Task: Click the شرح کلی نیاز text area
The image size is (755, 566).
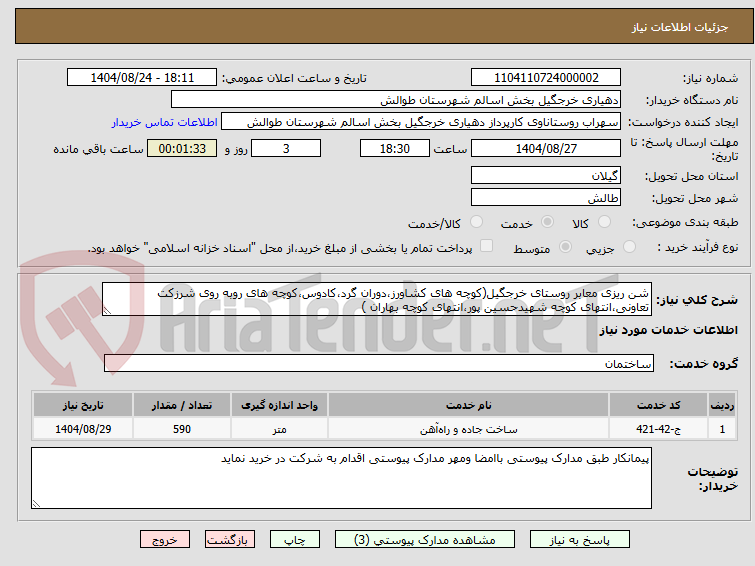Action: tap(377, 299)
